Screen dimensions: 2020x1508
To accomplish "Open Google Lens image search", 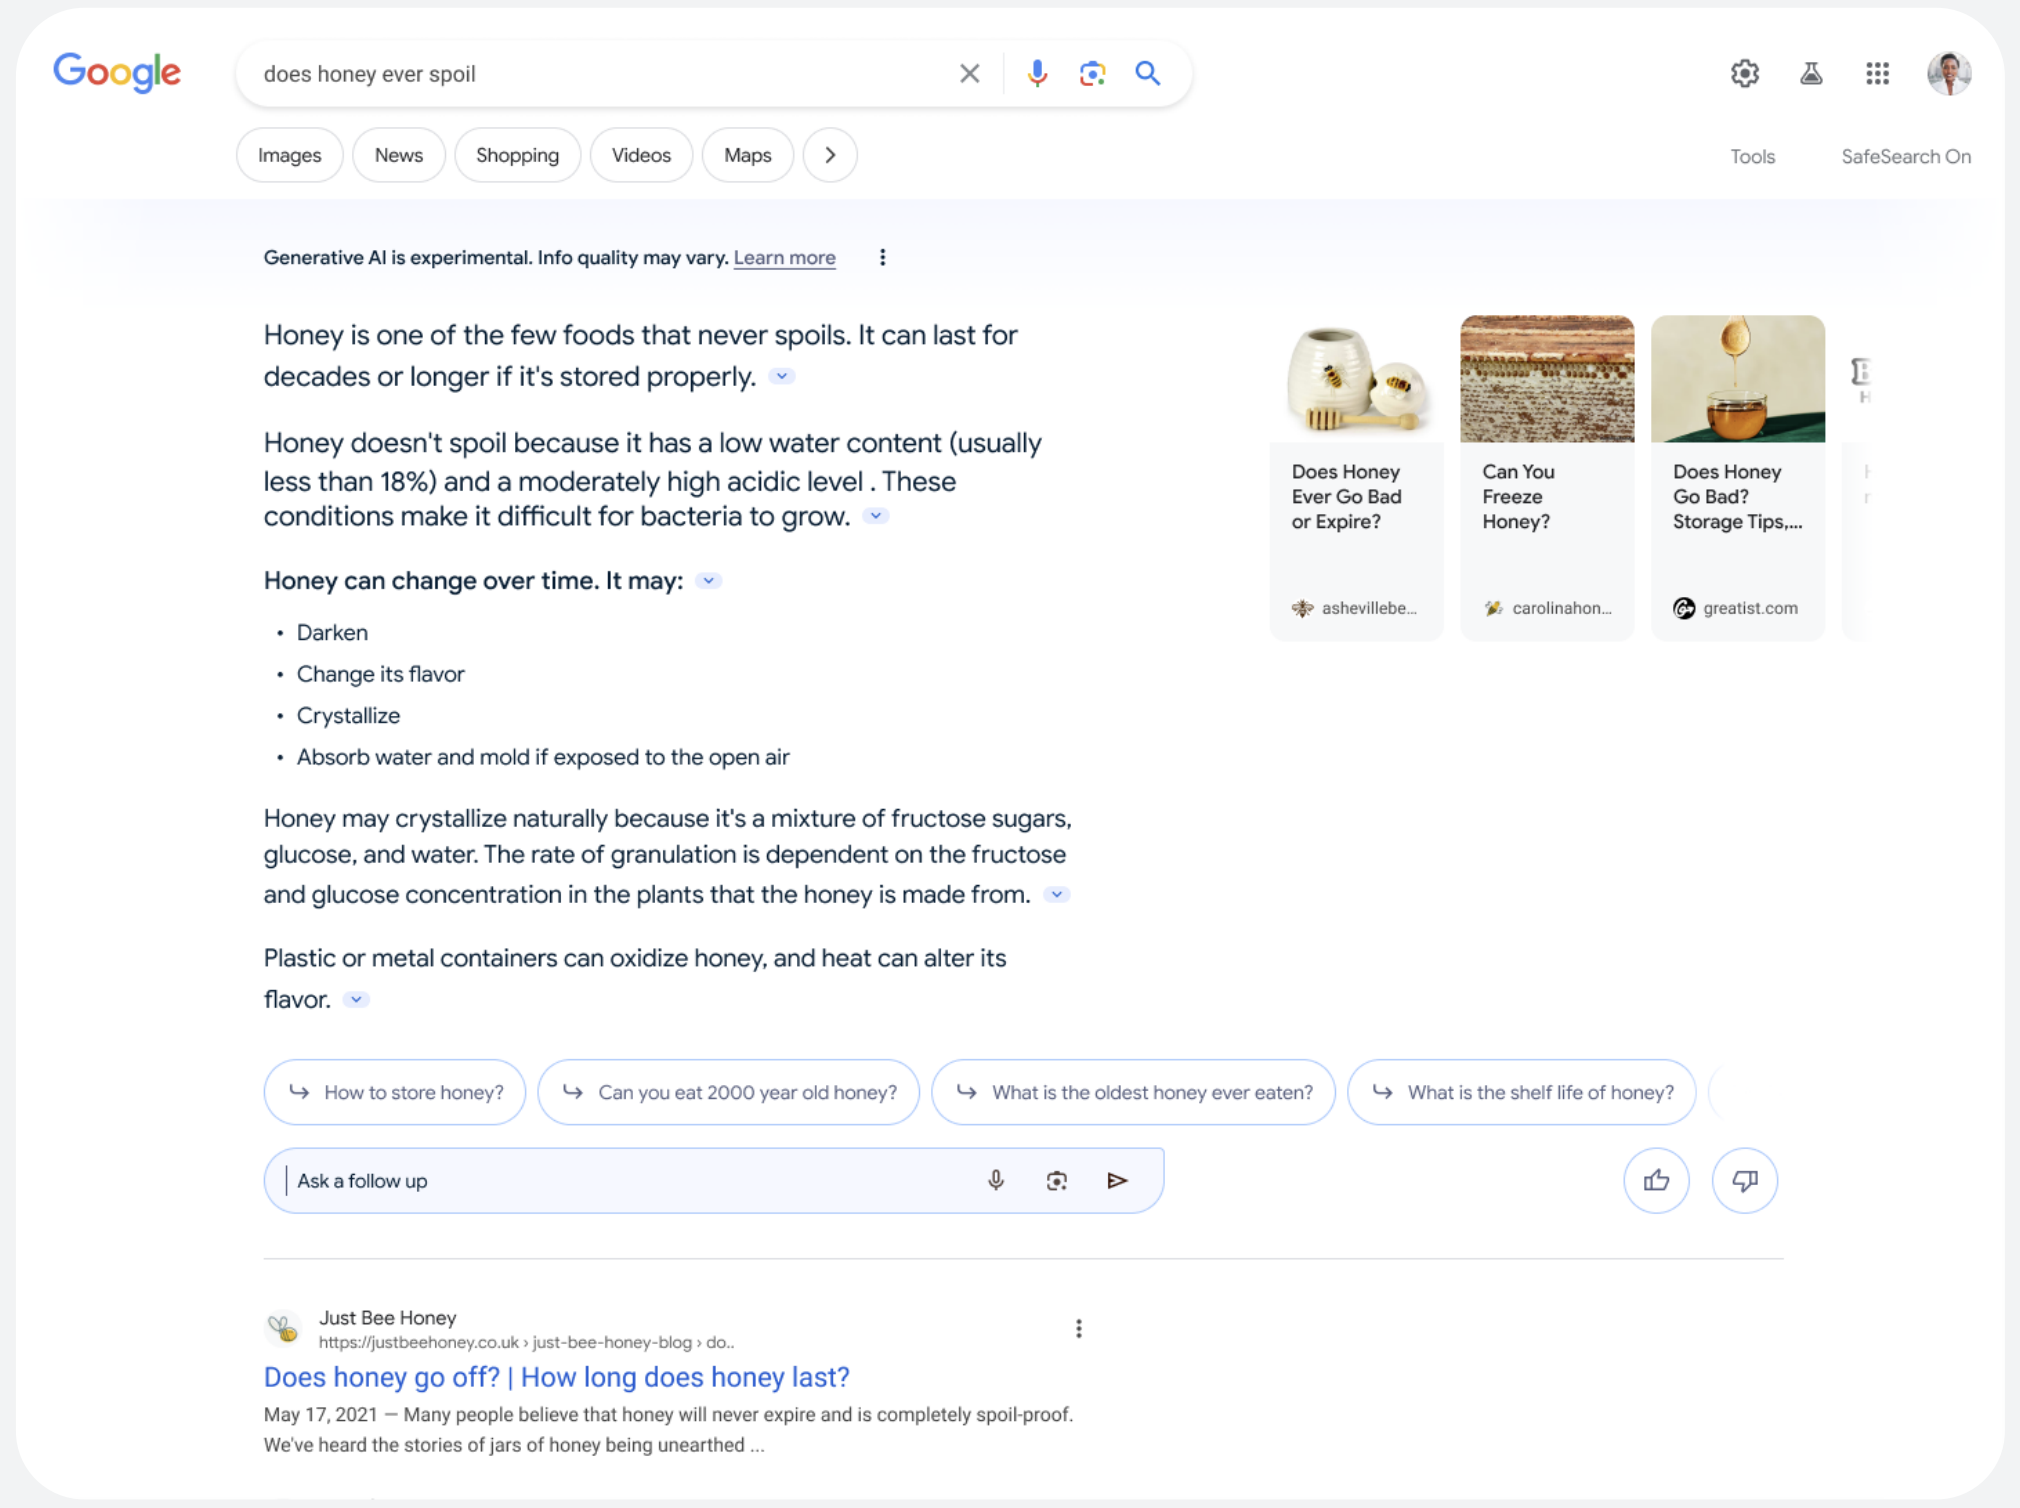I will (1092, 73).
